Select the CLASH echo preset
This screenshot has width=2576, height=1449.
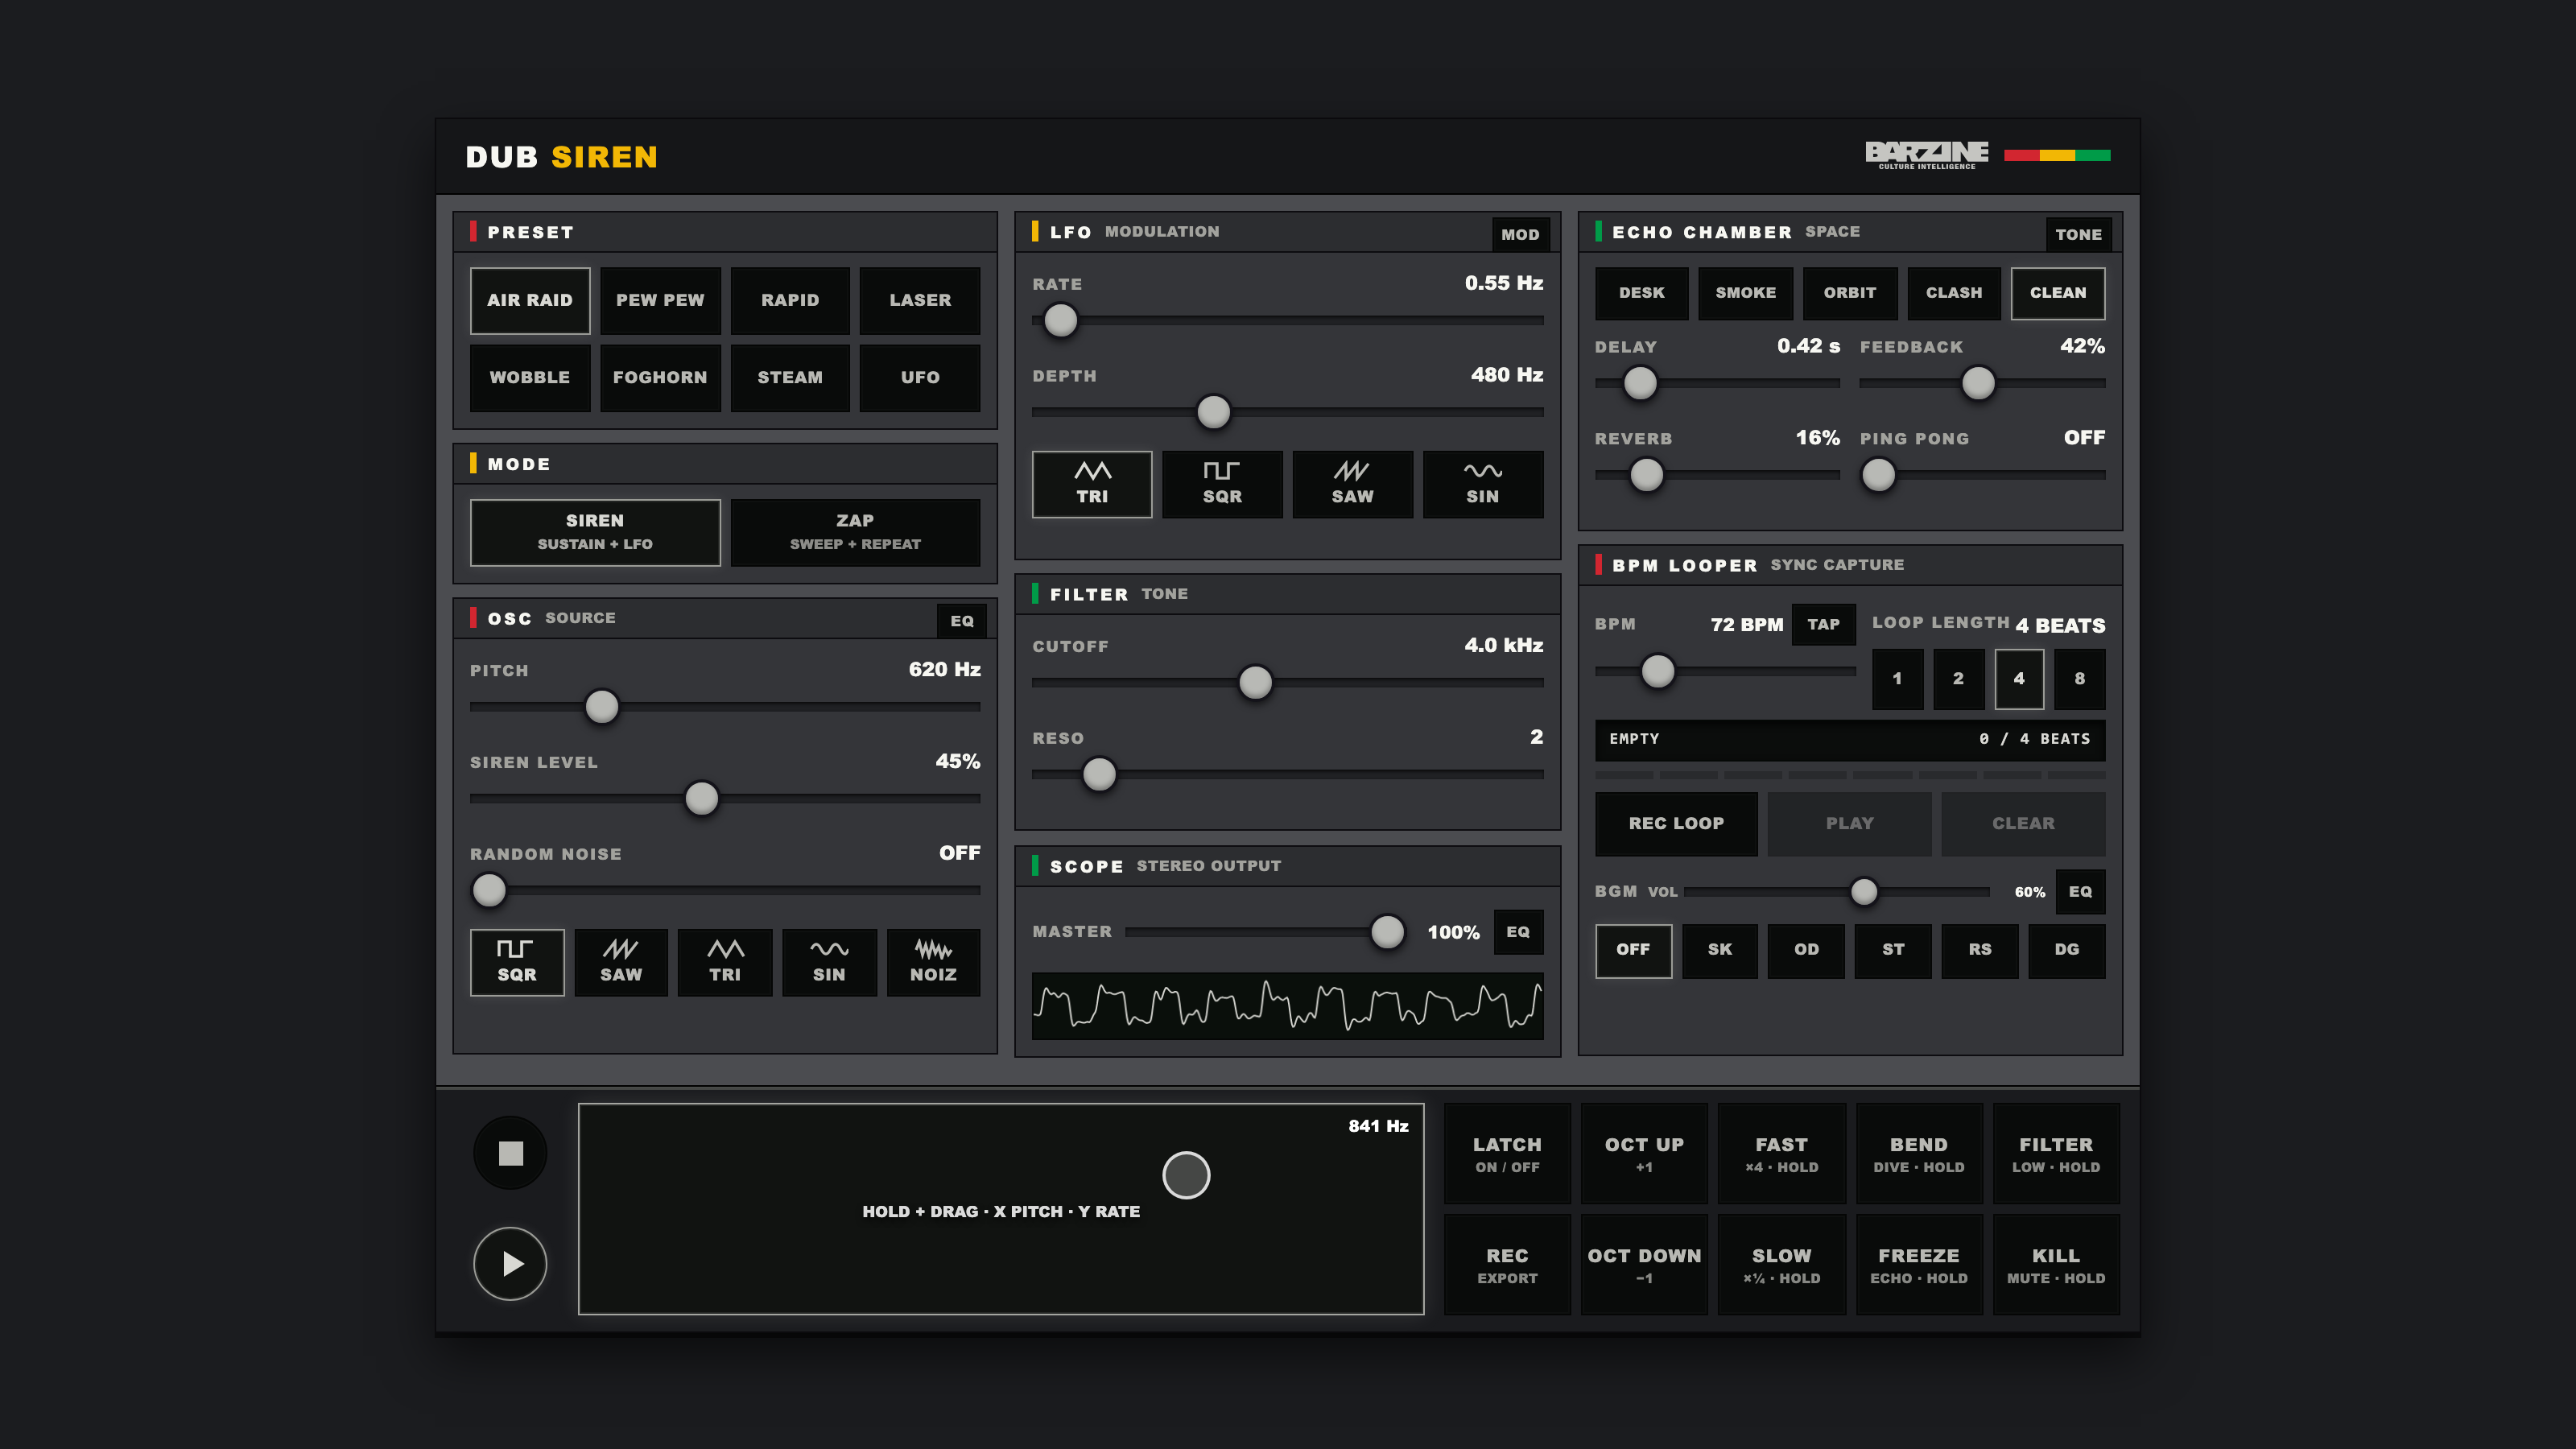1954,293
